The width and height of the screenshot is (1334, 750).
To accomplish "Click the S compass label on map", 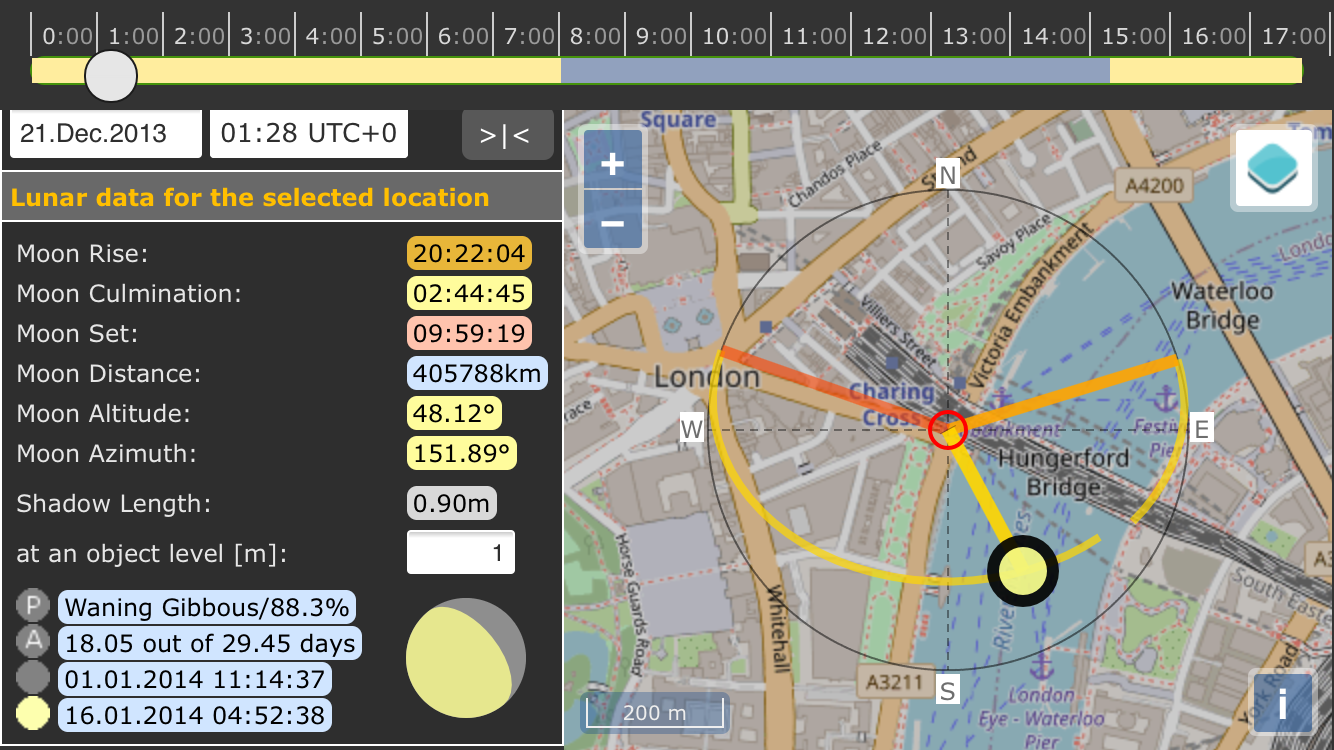I will coord(947,688).
